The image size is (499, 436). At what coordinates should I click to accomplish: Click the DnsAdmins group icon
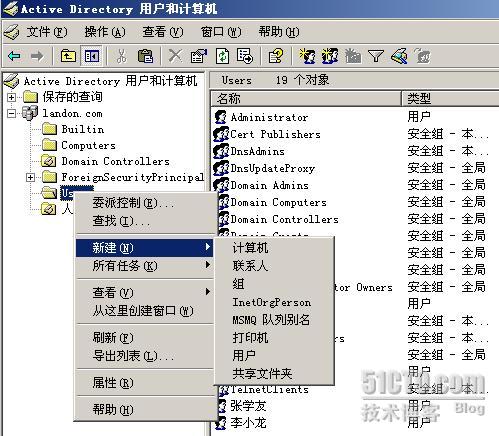[221, 151]
